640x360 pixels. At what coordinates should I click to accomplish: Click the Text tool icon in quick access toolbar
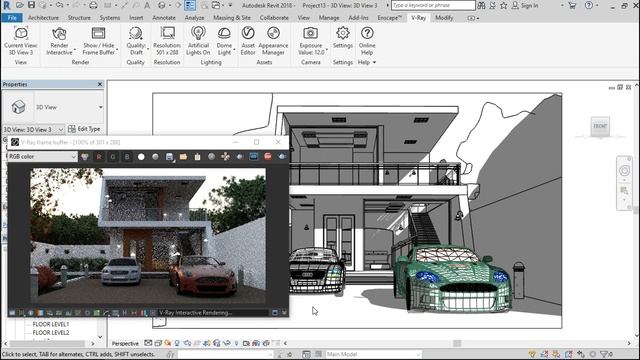147,5
